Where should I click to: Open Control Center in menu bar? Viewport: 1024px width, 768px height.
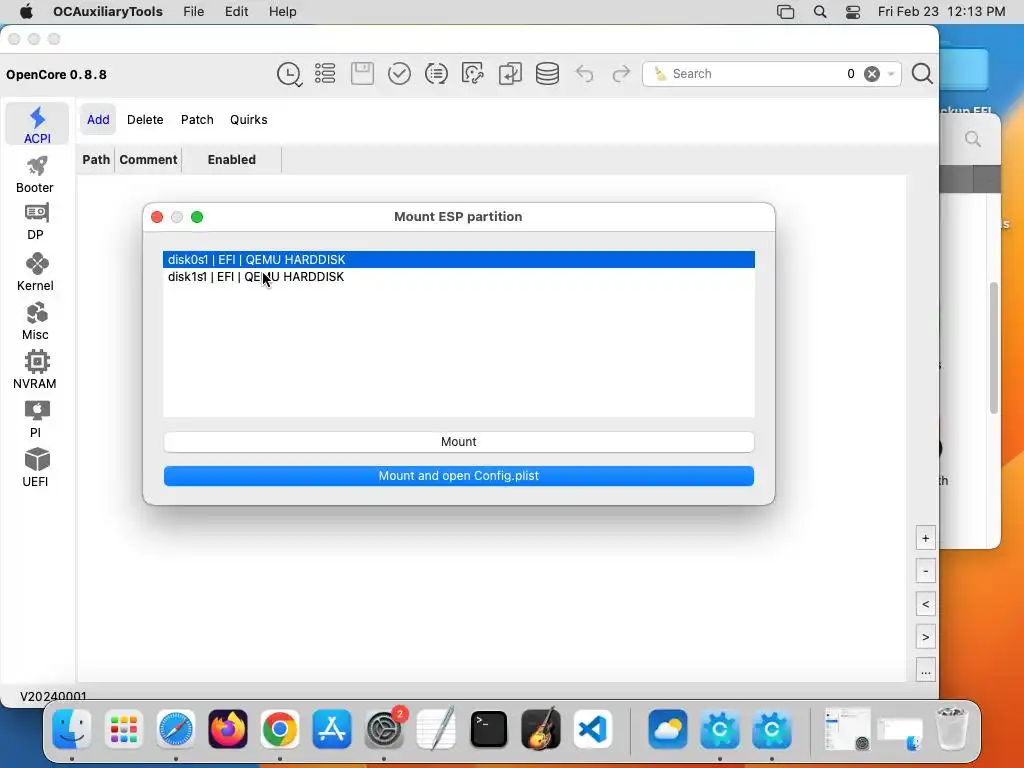click(x=853, y=12)
